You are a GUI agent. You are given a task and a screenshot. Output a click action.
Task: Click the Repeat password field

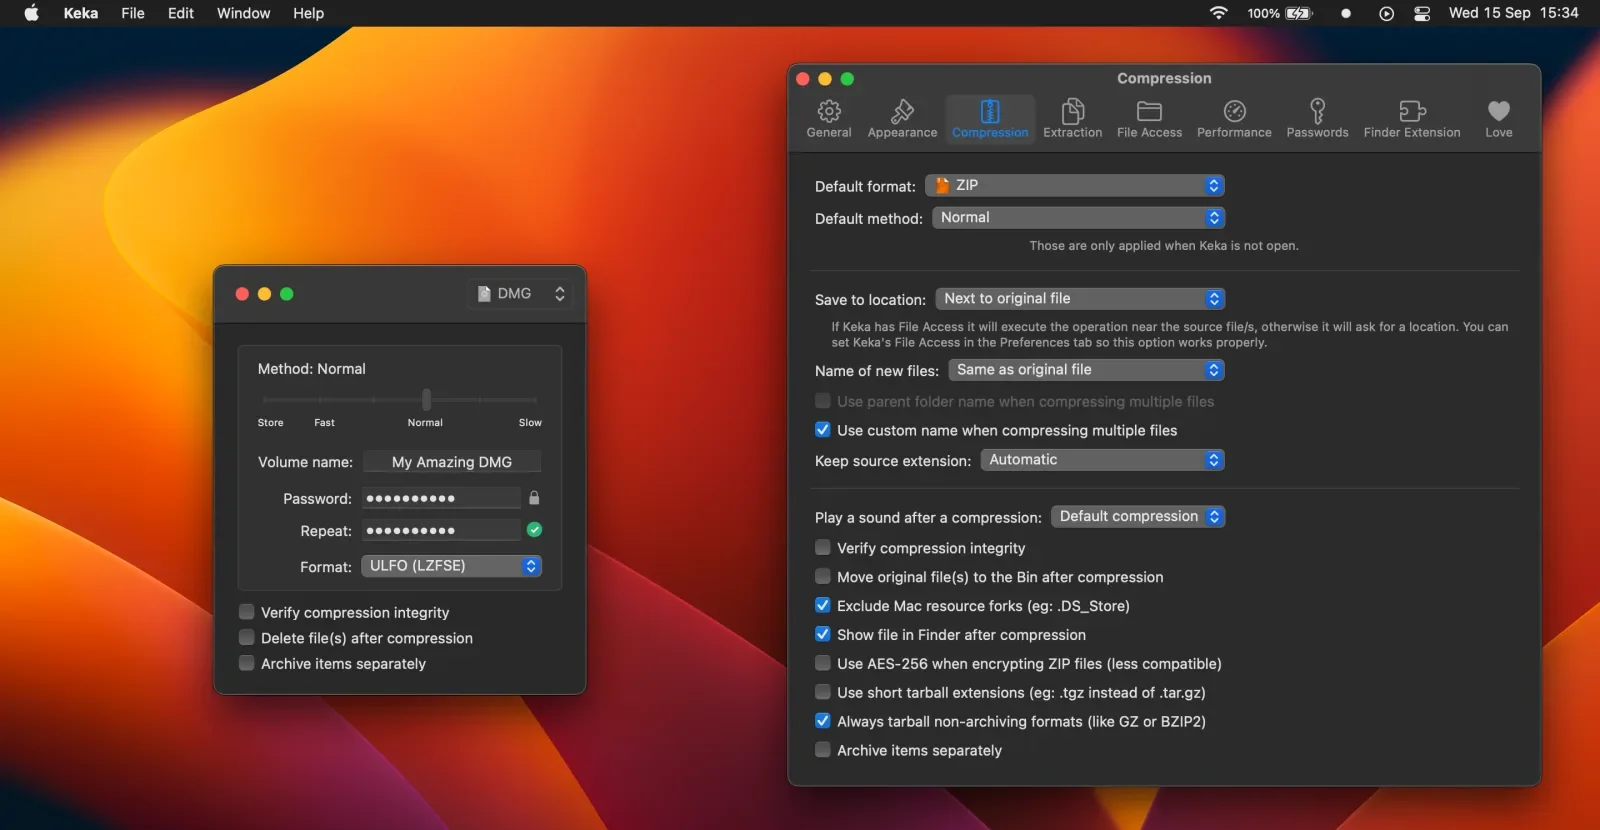[441, 530]
